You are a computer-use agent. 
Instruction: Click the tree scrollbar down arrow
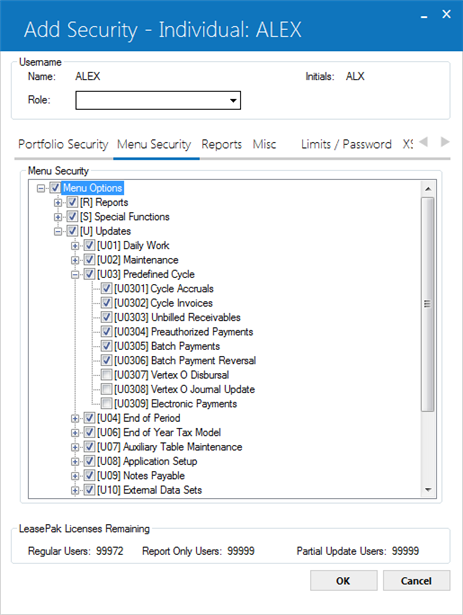pos(428,490)
